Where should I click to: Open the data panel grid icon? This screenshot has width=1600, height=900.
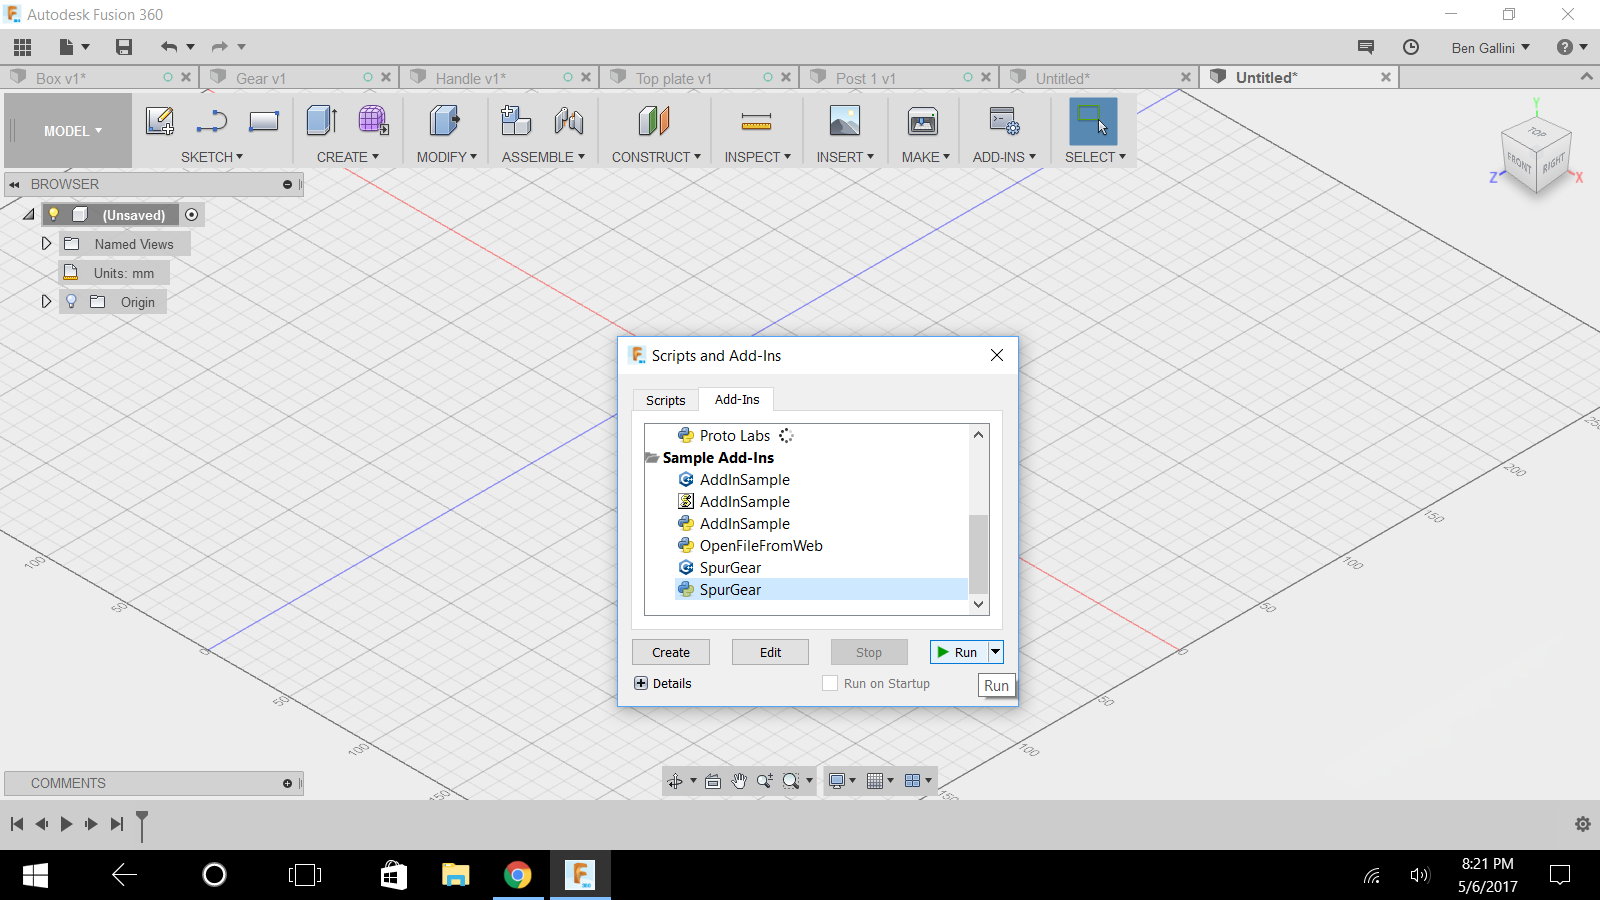(22, 47)
